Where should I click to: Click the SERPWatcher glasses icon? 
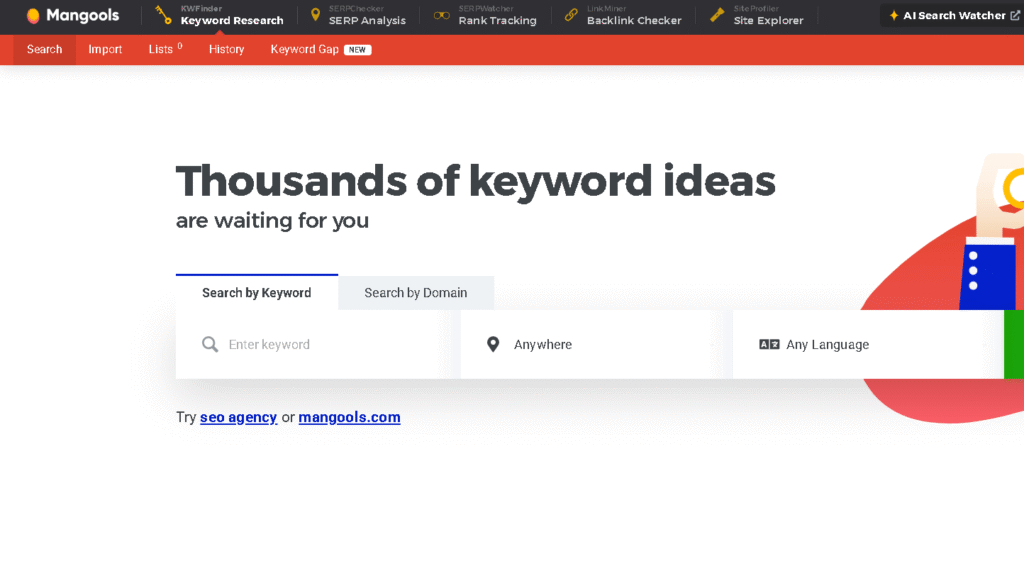coord(441,15)
